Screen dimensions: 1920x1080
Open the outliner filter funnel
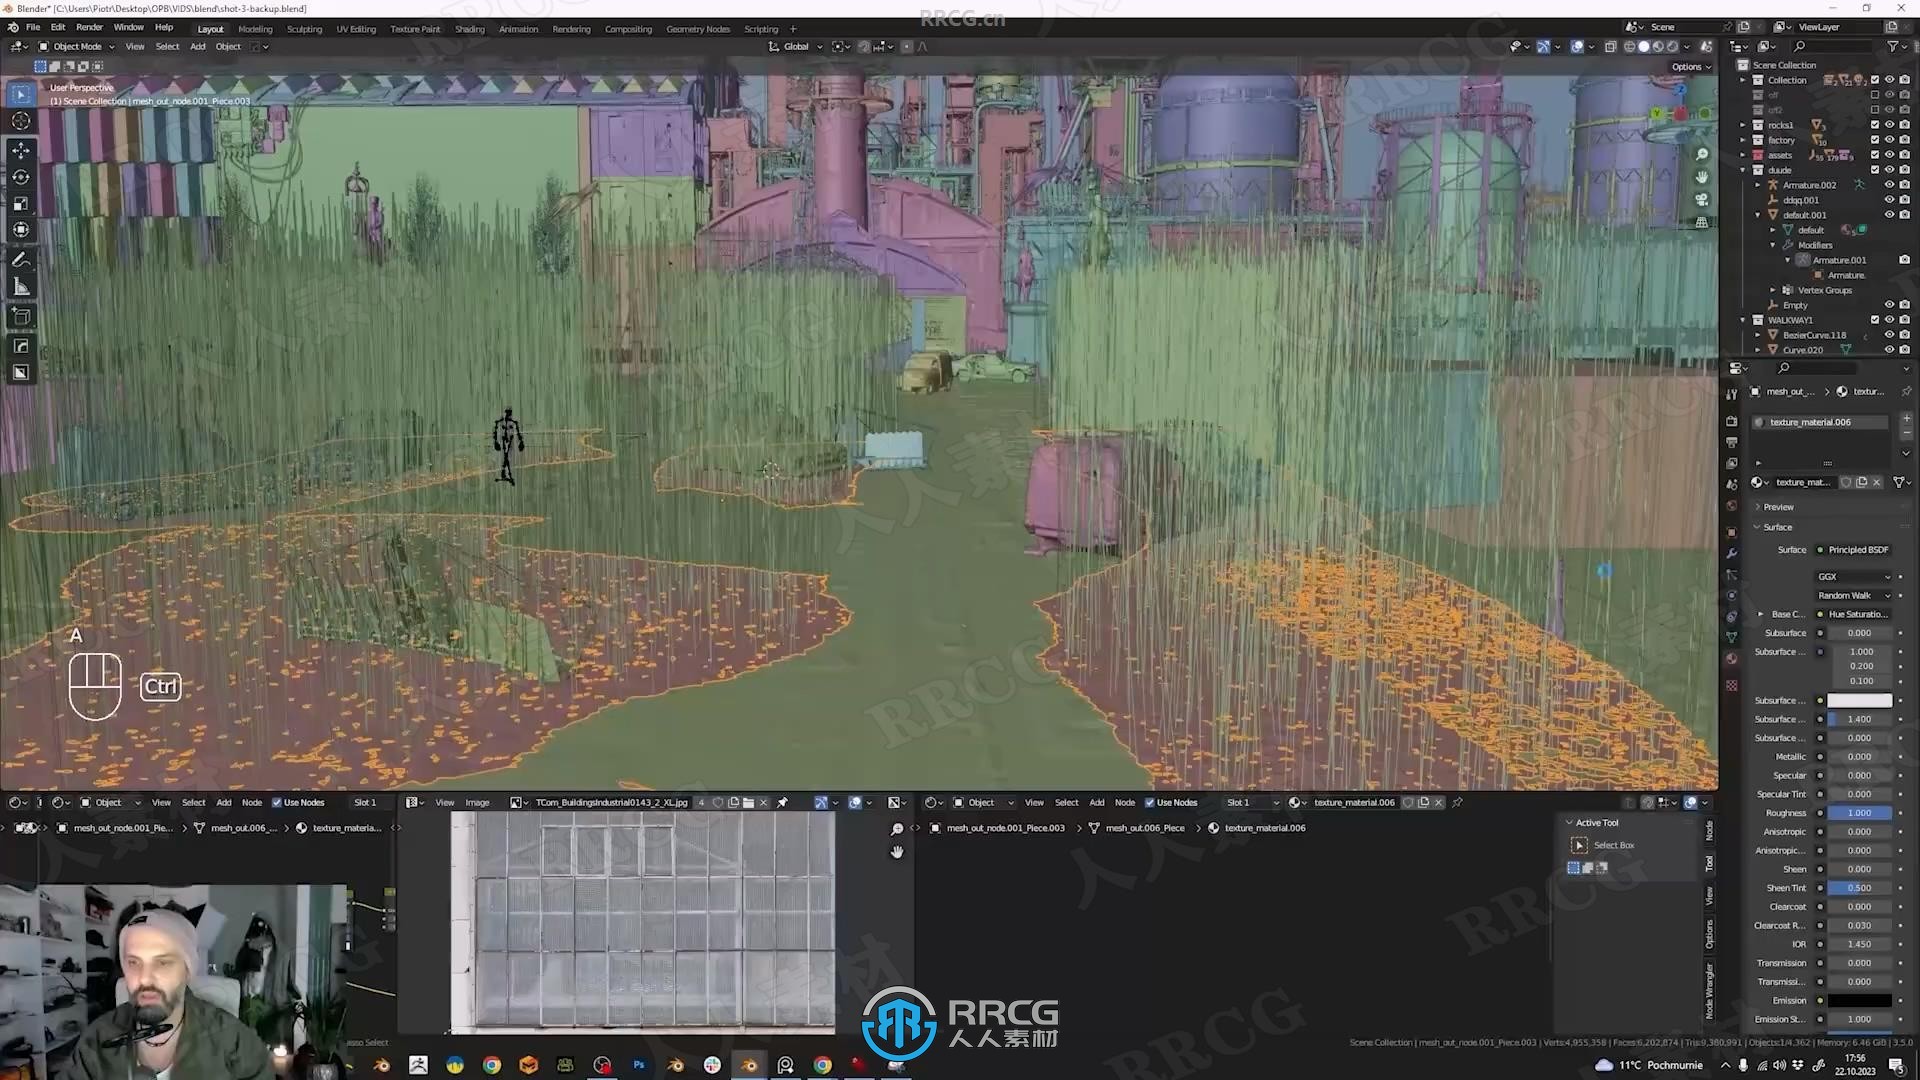pos(1893,46)
